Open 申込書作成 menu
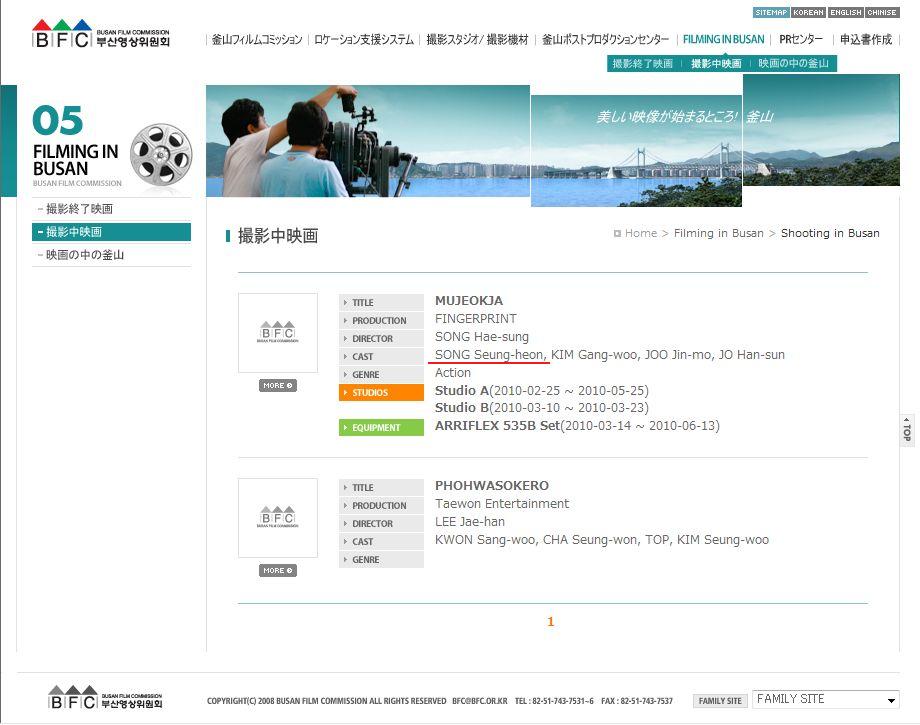 (x=866, y=39)
